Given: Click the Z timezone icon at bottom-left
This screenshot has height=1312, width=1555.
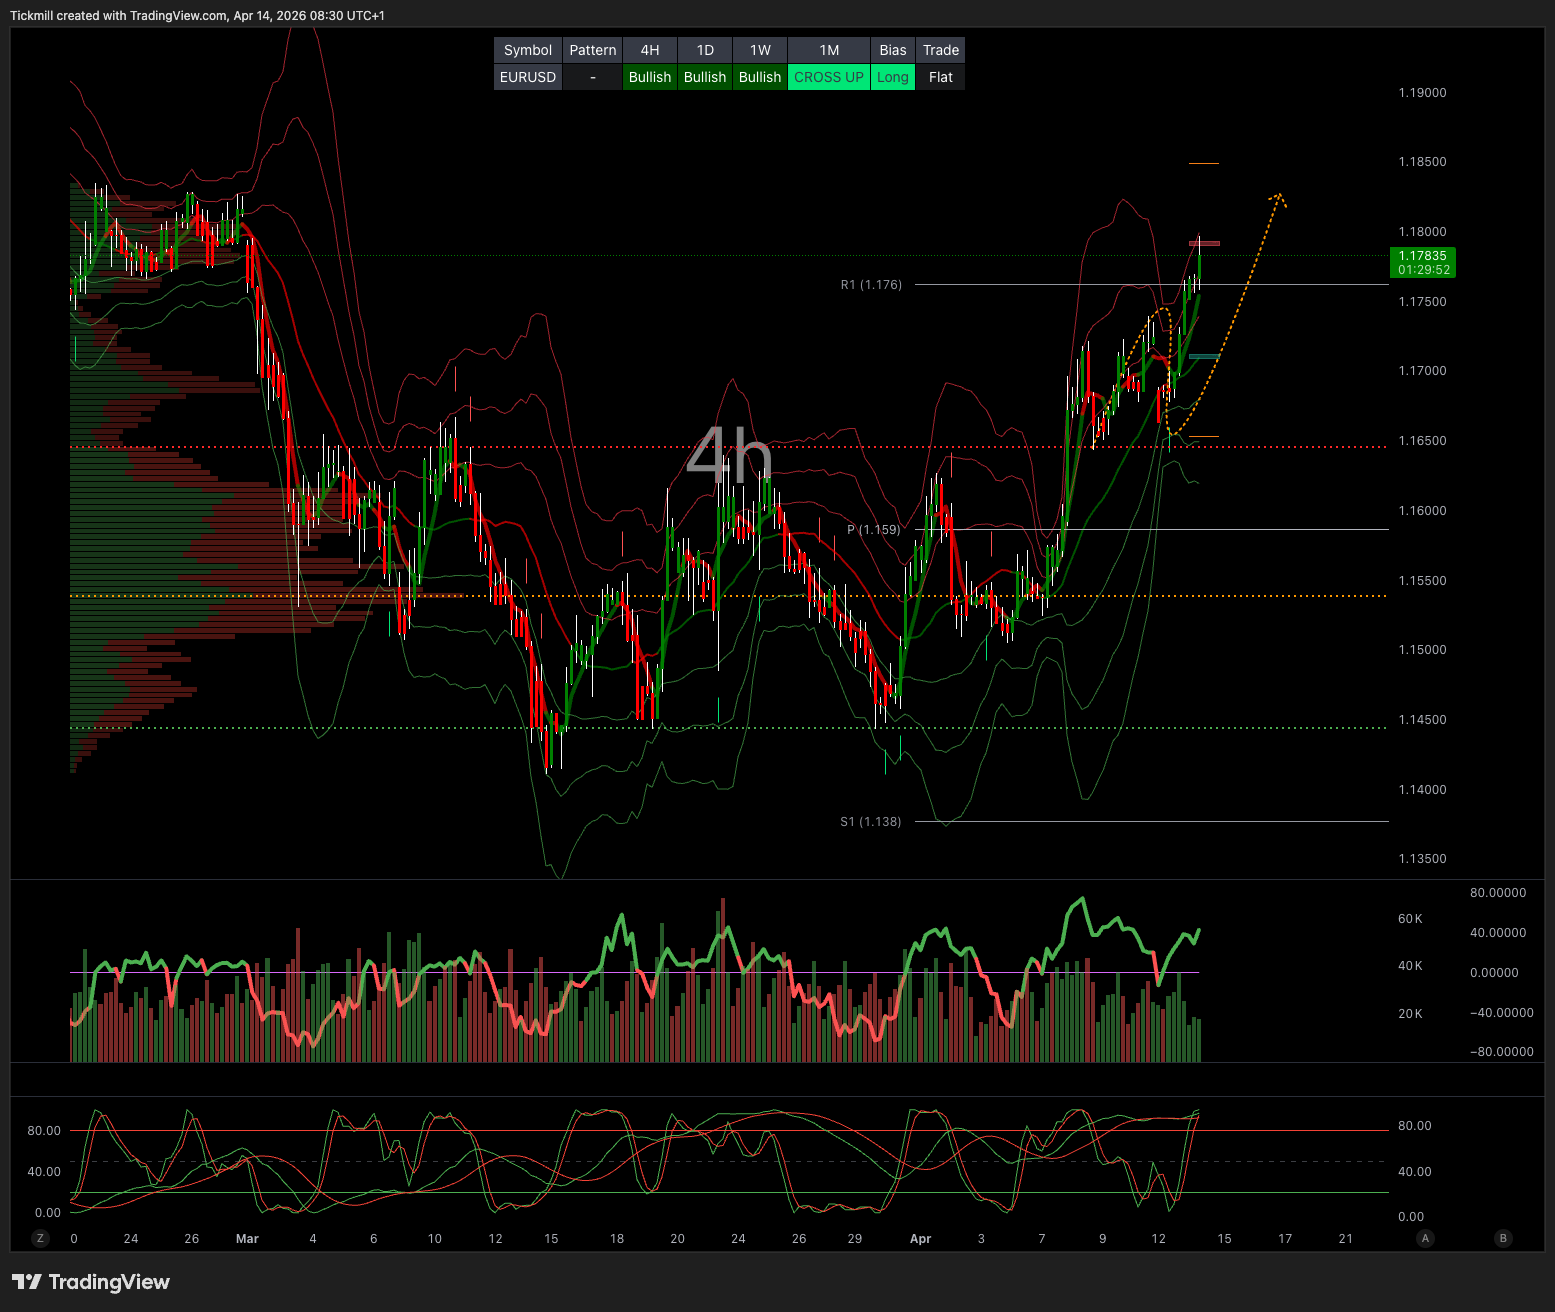Looking at the screenshot, I should (x=41, y=1238).
